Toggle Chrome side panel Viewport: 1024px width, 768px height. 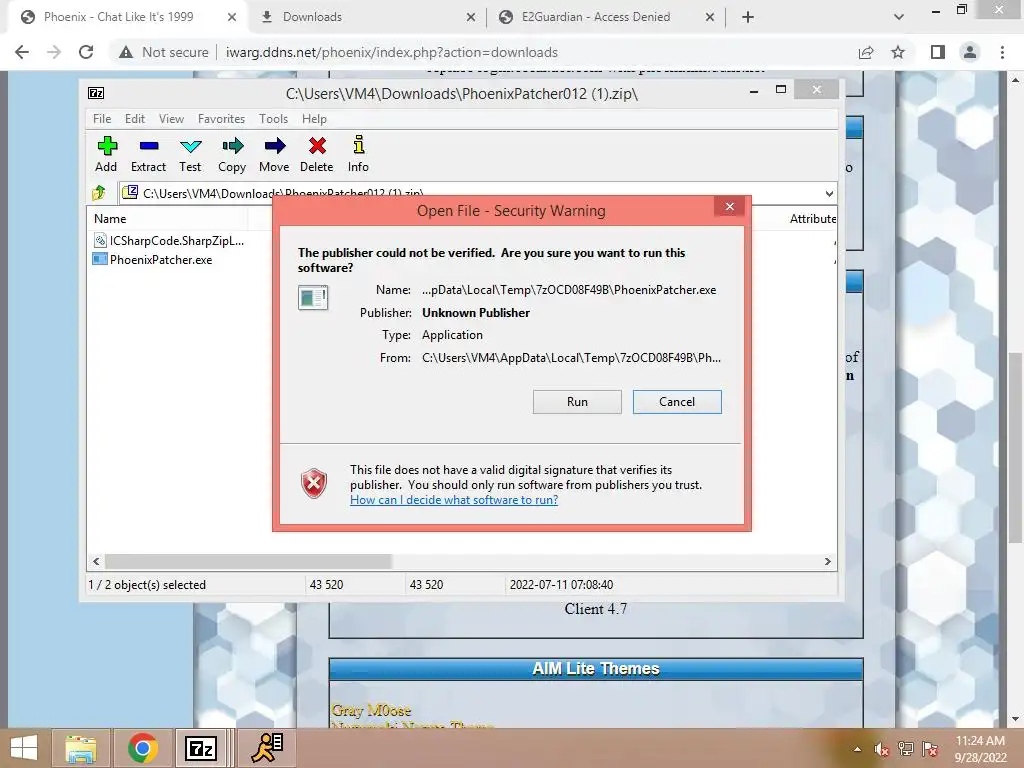[x=938, y=52]
